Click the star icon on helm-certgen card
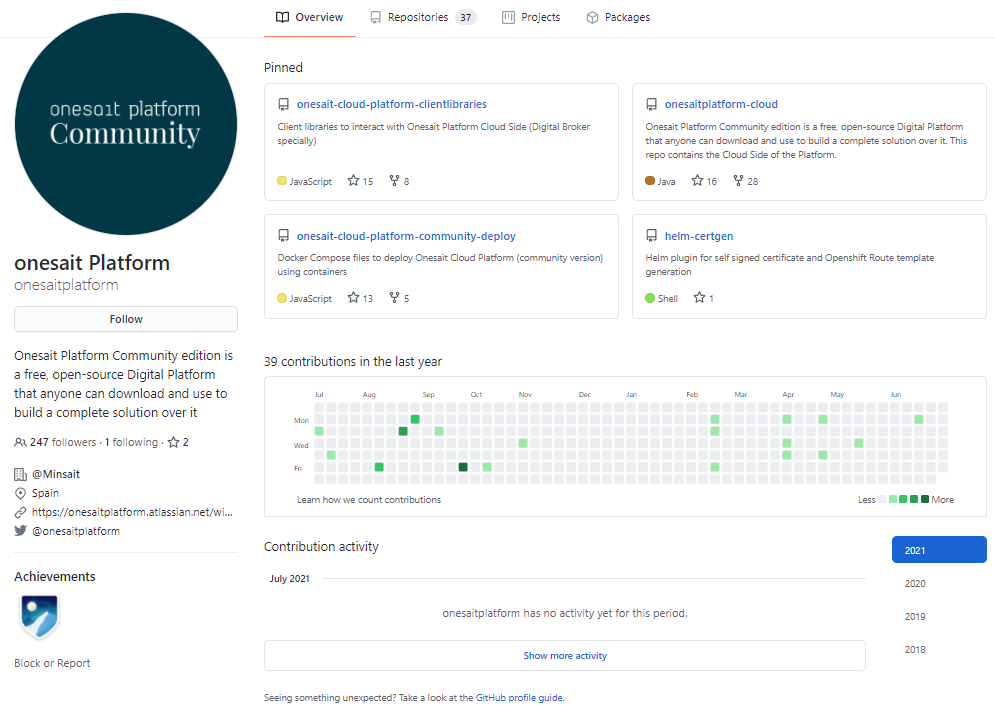Viewport: 995px width, 705px height. (699, 298)
